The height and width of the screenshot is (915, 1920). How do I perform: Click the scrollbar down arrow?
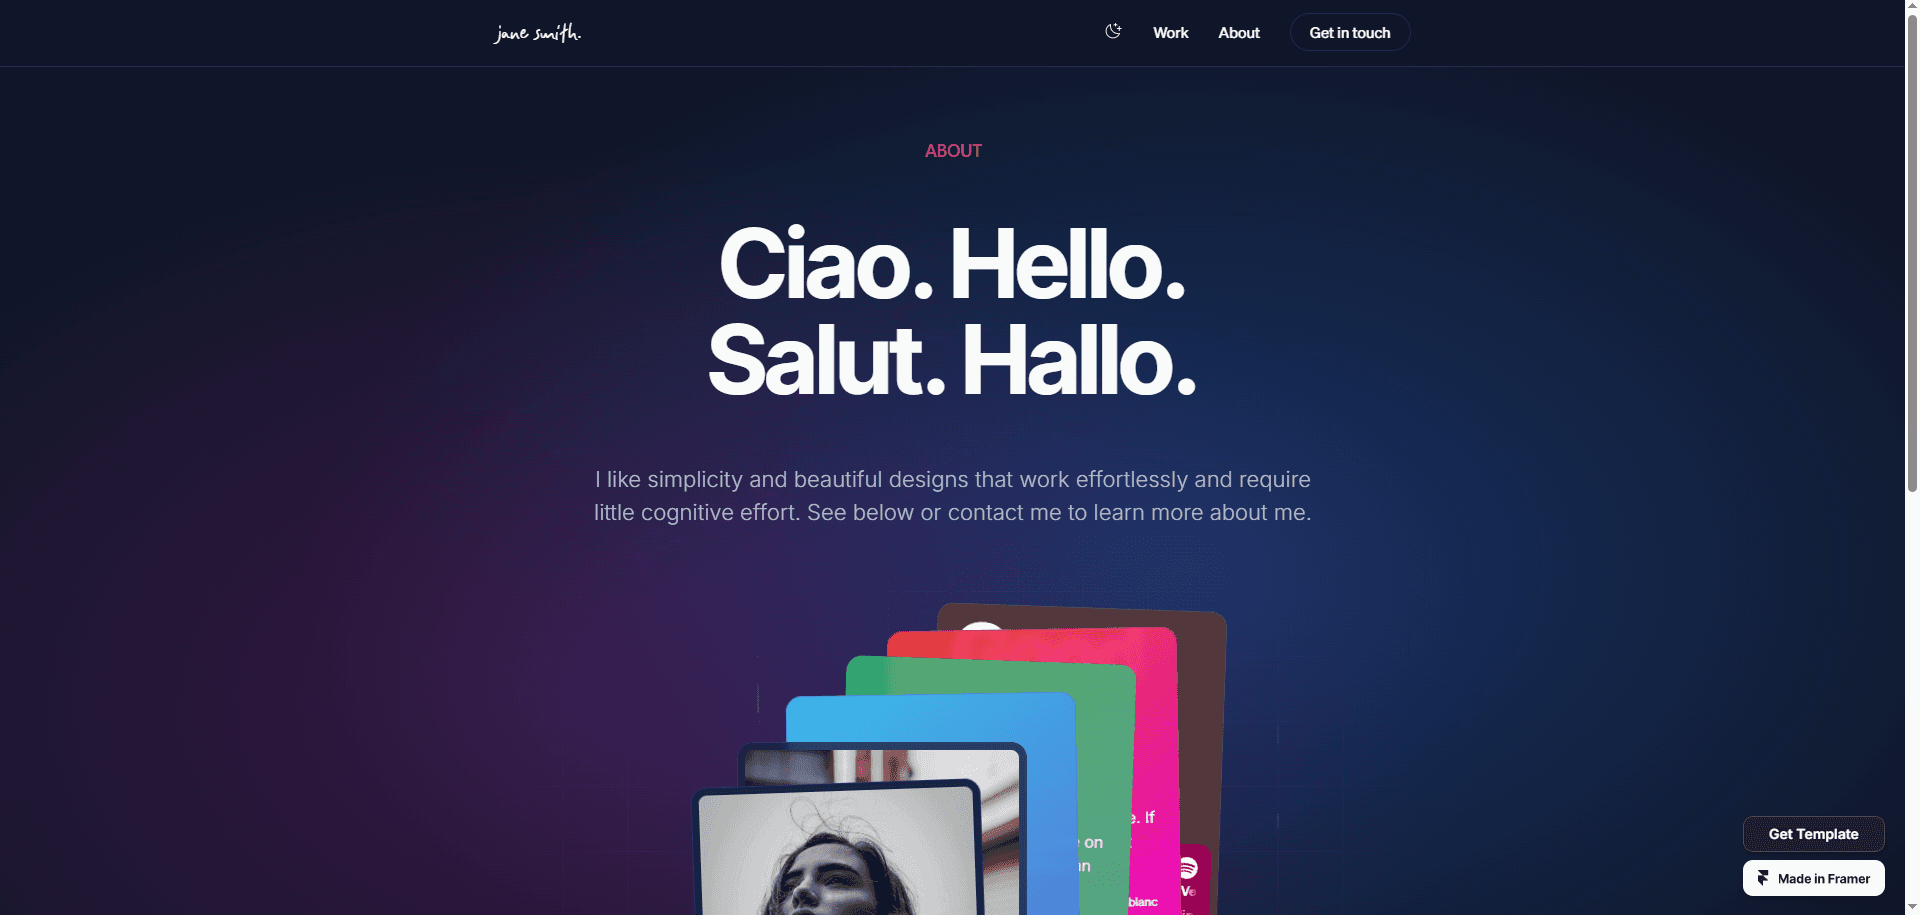pyautogui.click(x=1912, y=907)
